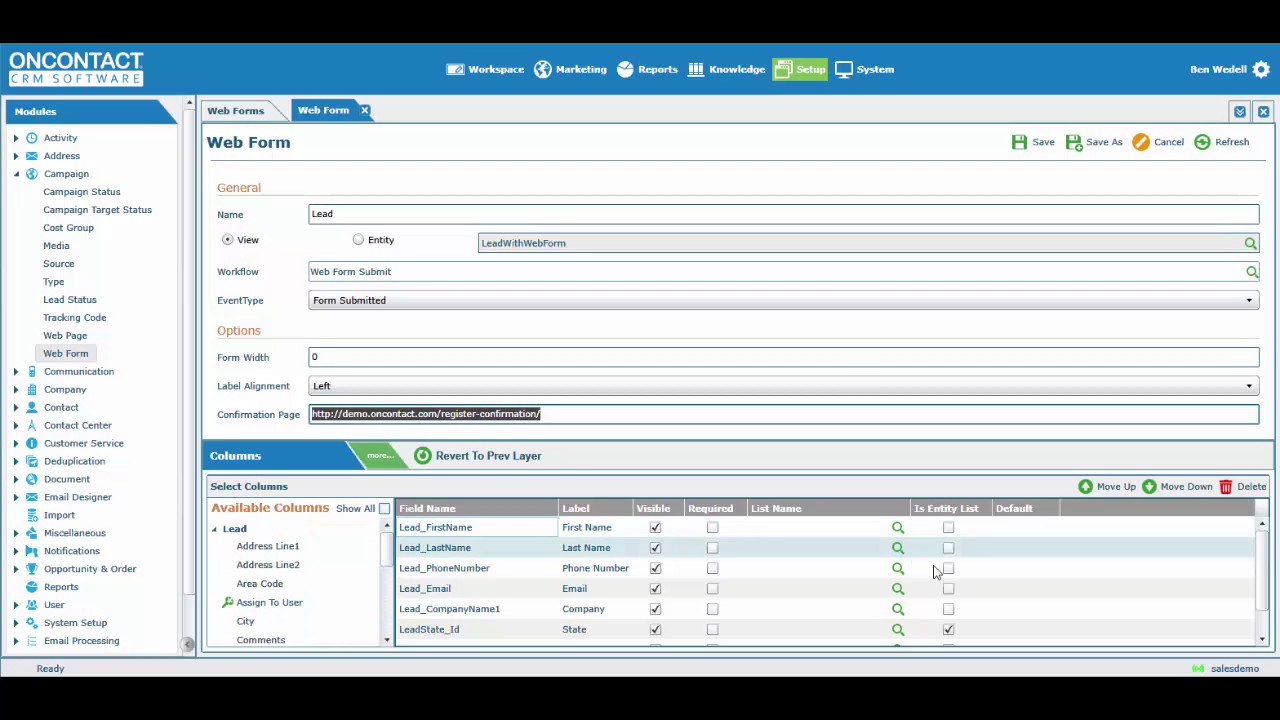Image resolution: width=1280 pixels, height=720 pixels.
Task: Click the Save As icon
Action: pos(1074,142)
